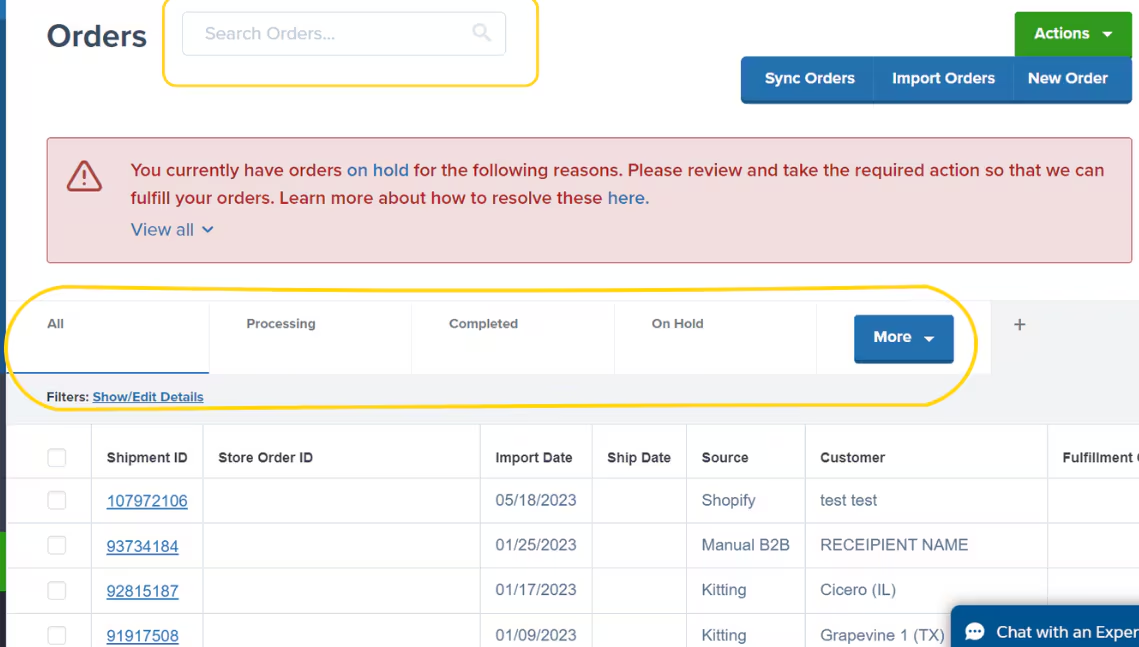This screenshot has height=647, width=1139.
Task: Switch to the Processing tab
Action: pyautogui.click(x=281, y=323)
